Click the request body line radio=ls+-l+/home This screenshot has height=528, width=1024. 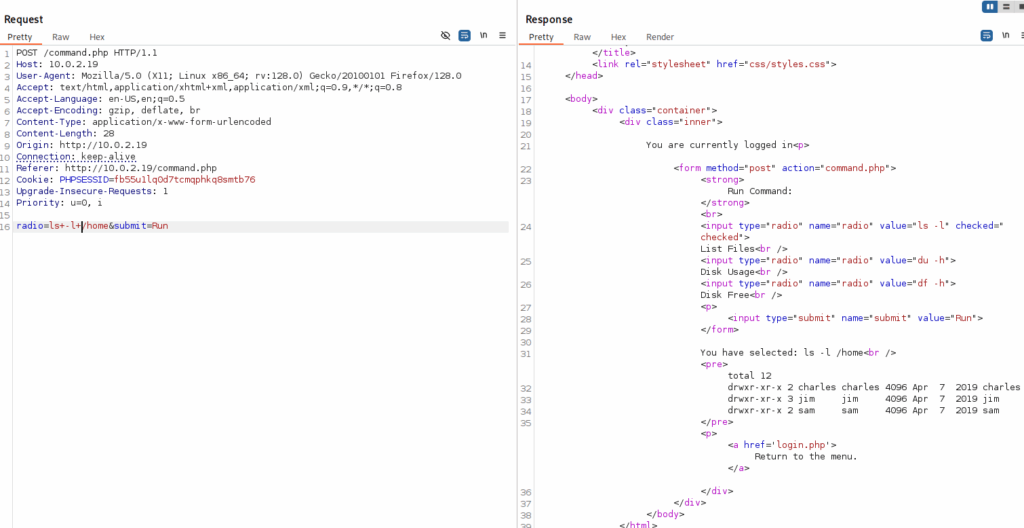click(x=92, y=226)
